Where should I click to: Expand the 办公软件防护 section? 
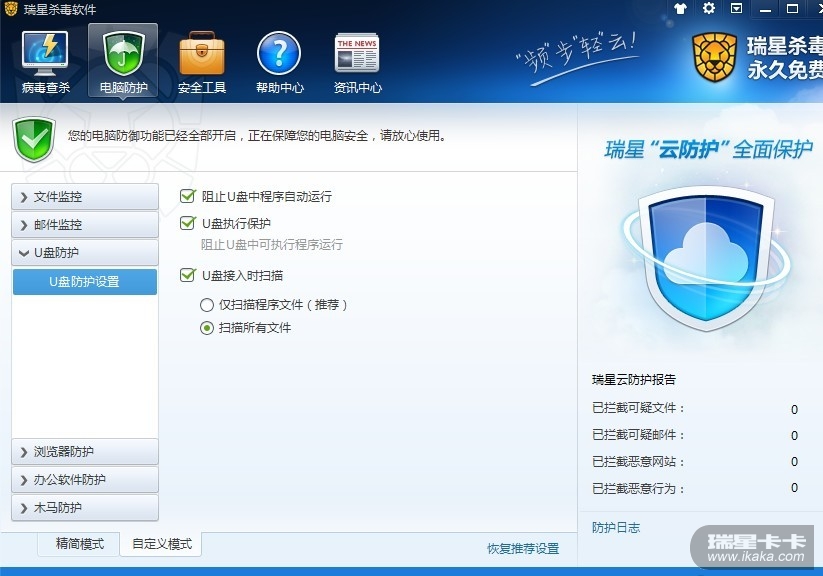85,479
